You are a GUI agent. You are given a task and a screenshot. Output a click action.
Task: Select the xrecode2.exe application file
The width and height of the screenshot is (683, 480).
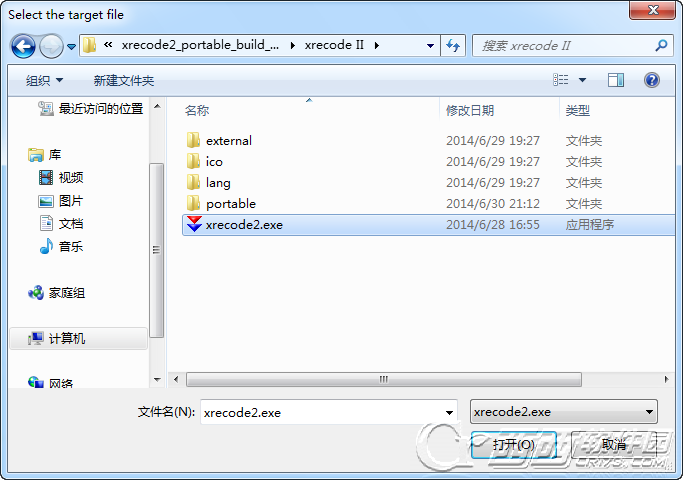coord(429,225)
